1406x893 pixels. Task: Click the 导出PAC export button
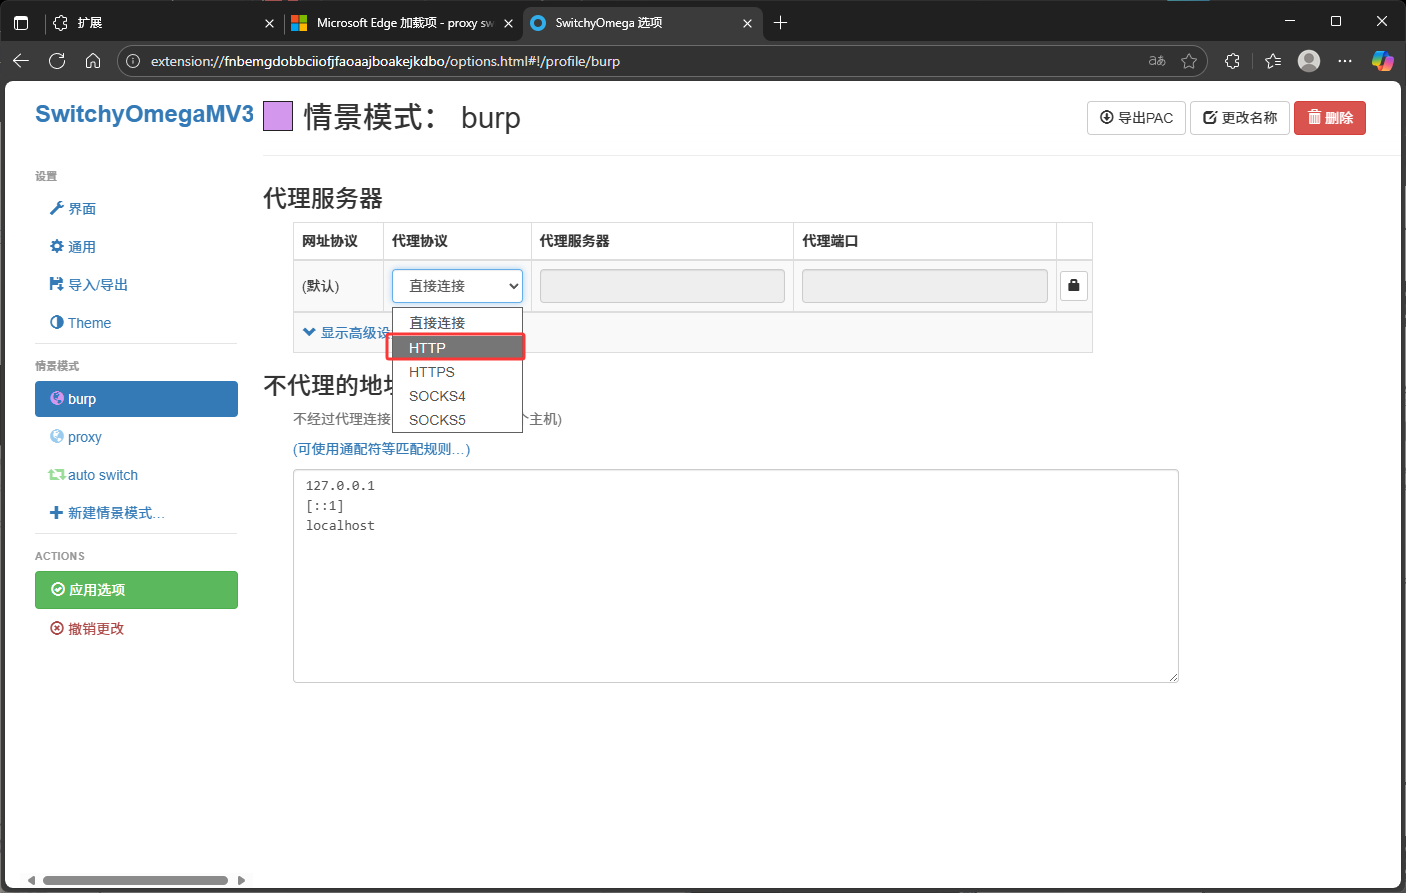1136,118
